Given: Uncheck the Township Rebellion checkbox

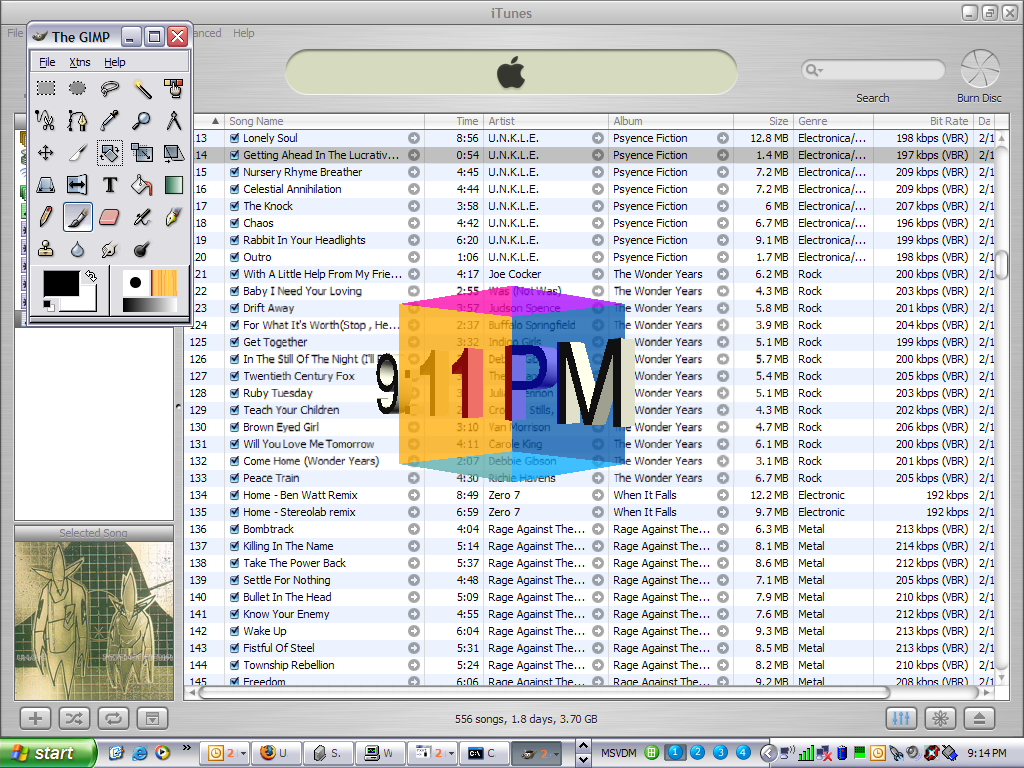Looking at the screenshot, I should point(234,665).
